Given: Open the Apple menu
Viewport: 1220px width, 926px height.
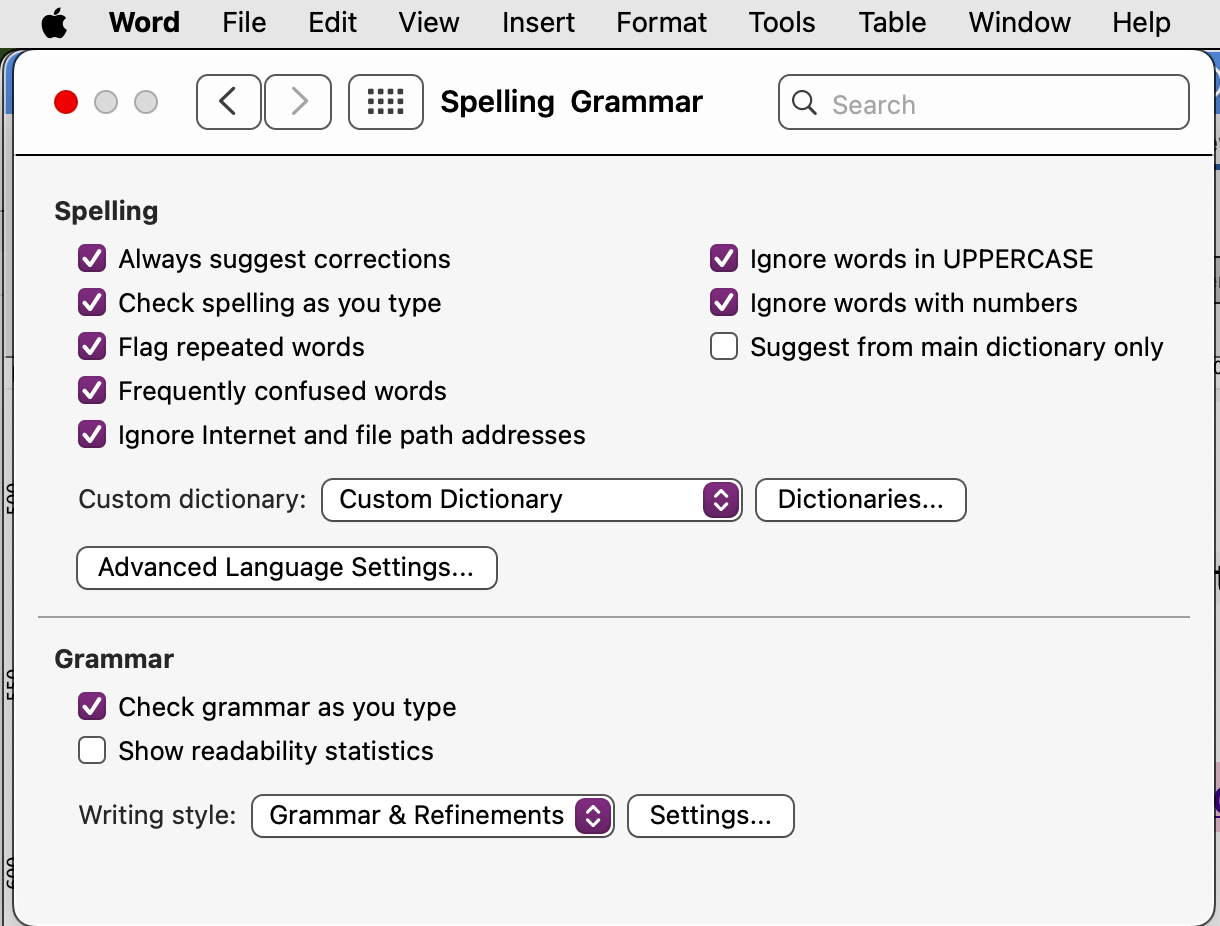Looking at the screenshot, I should point(54,22).
